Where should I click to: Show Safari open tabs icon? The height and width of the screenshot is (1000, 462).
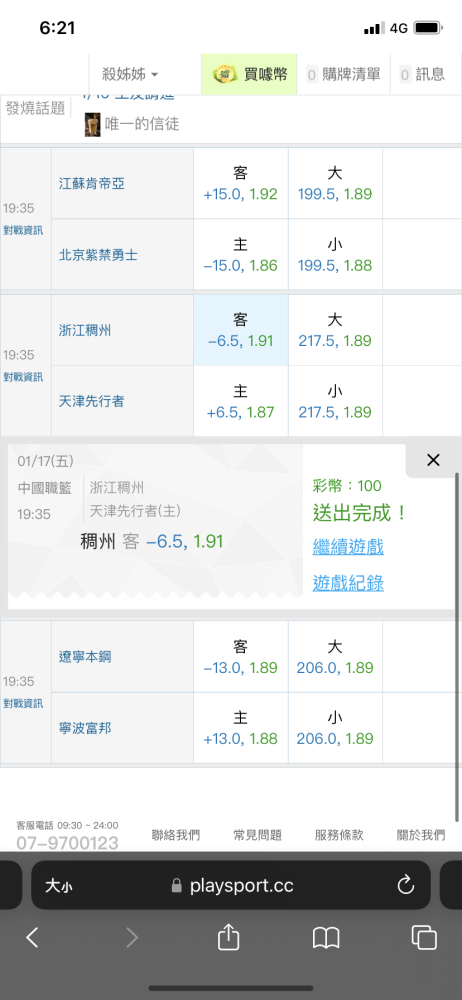pos(424,937)
